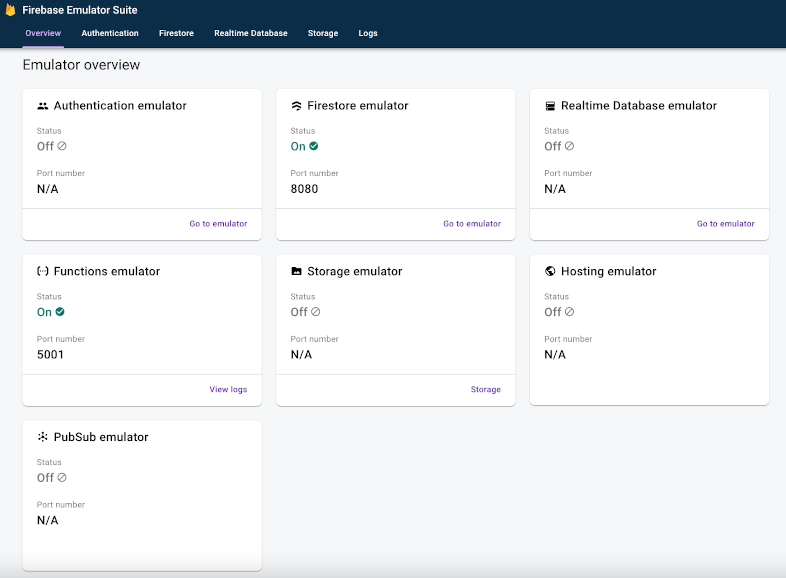This screenshot has height=578, width=786.
Task: Click the Firebase flame logo icon
Action: pos(10,10)
